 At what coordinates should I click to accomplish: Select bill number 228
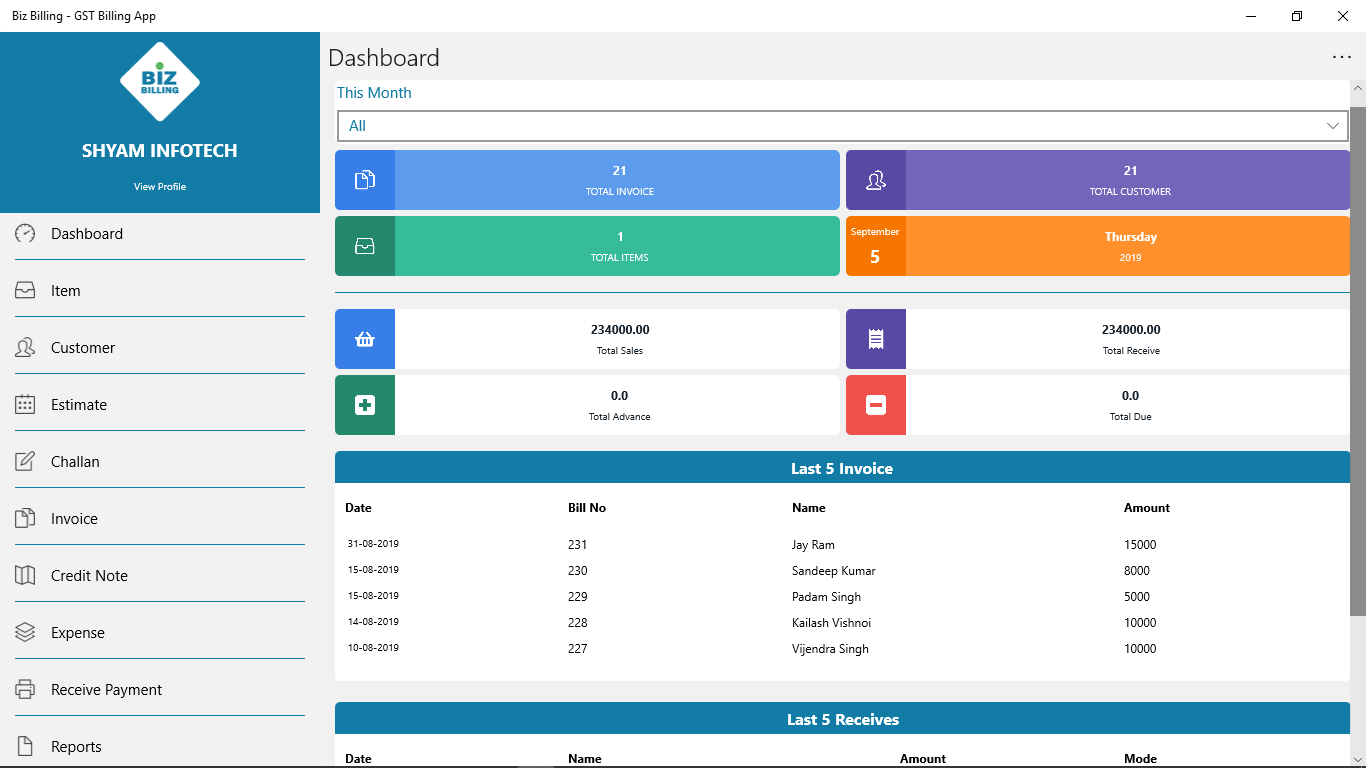(577, 623)
